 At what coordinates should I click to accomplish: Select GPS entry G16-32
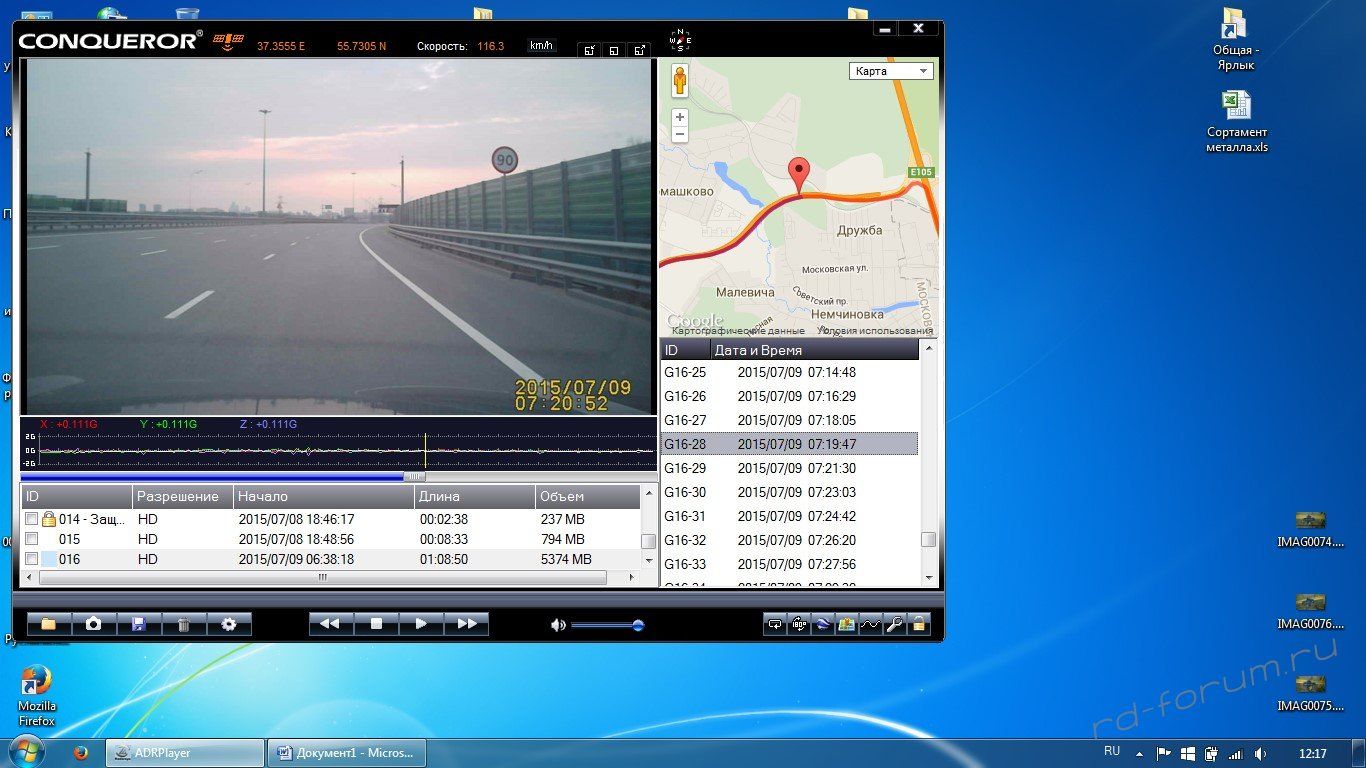point(789,540)
